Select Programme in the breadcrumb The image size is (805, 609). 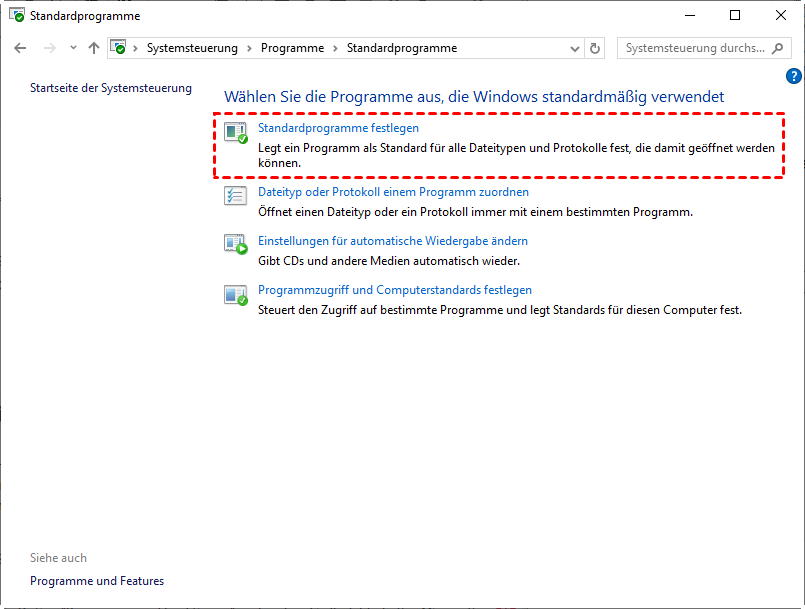[292, 48]
